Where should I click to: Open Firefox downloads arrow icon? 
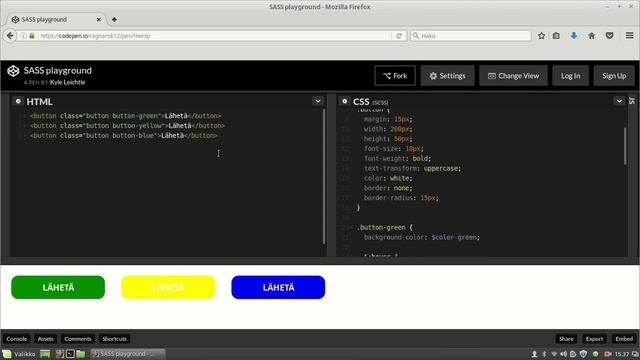click(x=573, y=36)
